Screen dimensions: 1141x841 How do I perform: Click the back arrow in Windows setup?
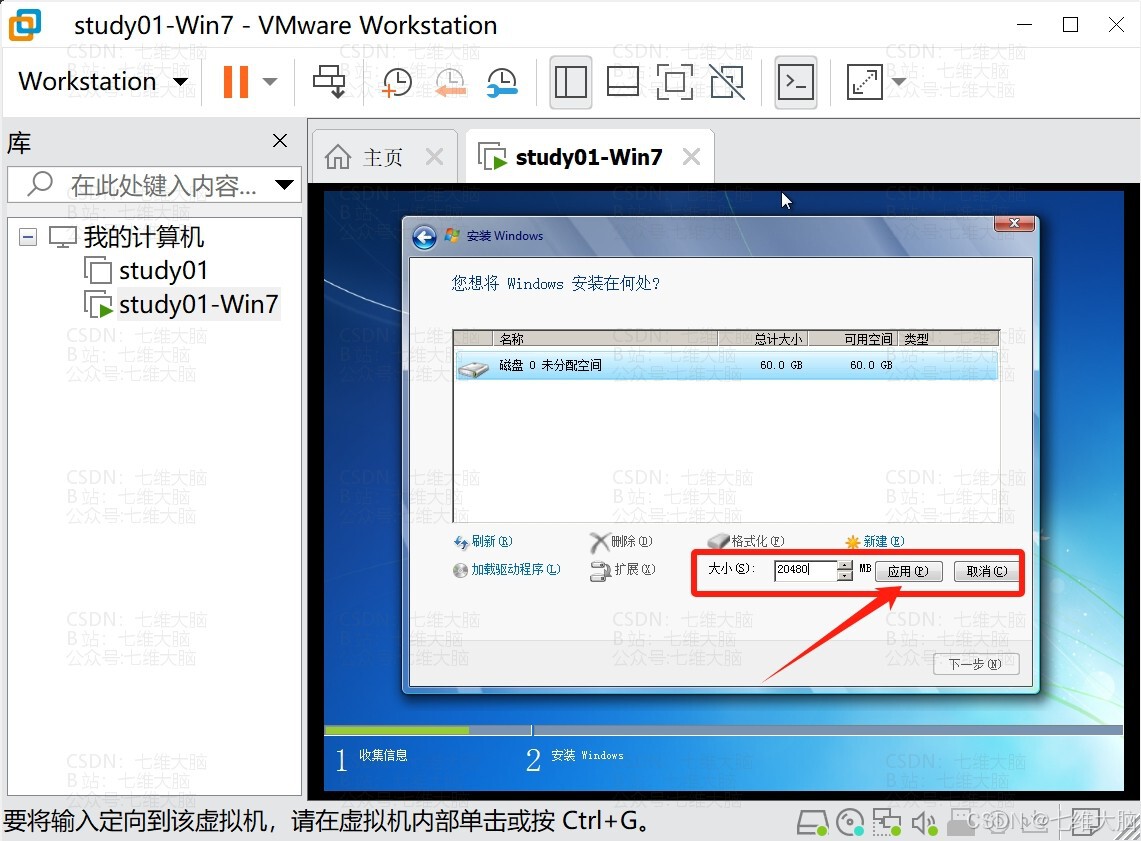click(424, 236)
